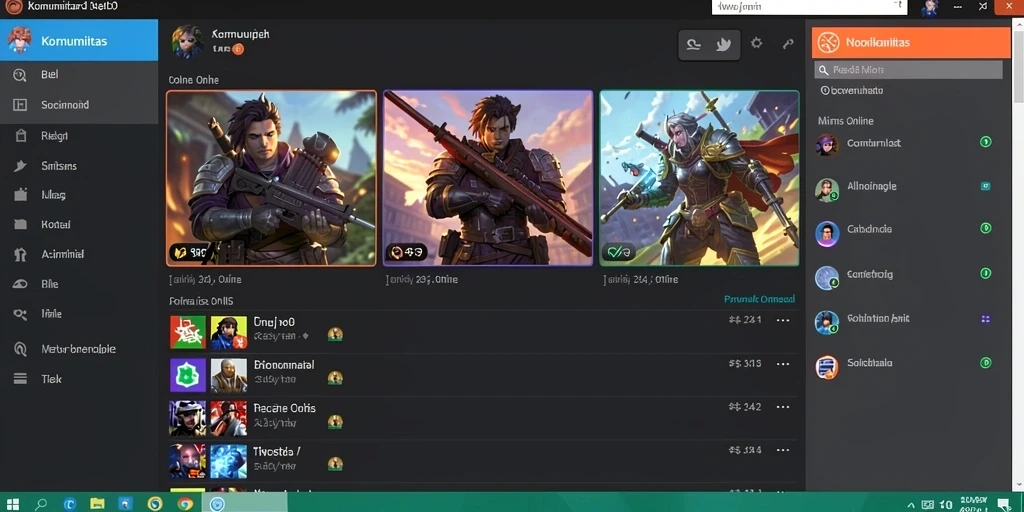Select the Komumiitas sidebar tab

[x=79, y=40]
